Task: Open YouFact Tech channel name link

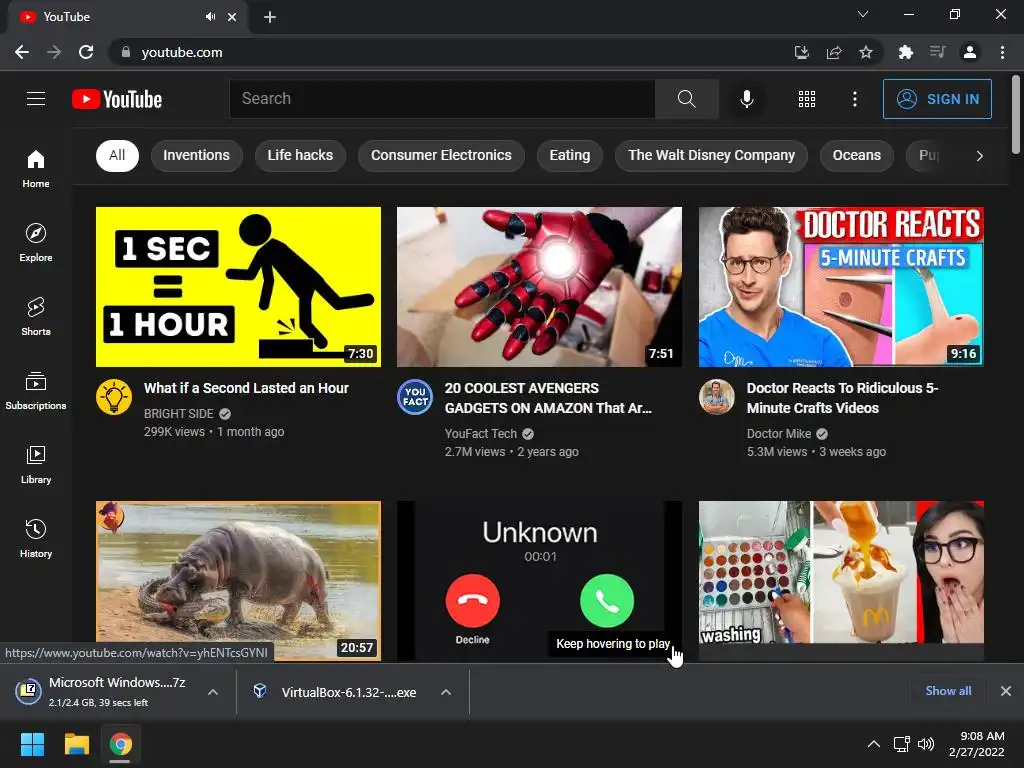Action: pyautogui.click(x=481, y=434)
